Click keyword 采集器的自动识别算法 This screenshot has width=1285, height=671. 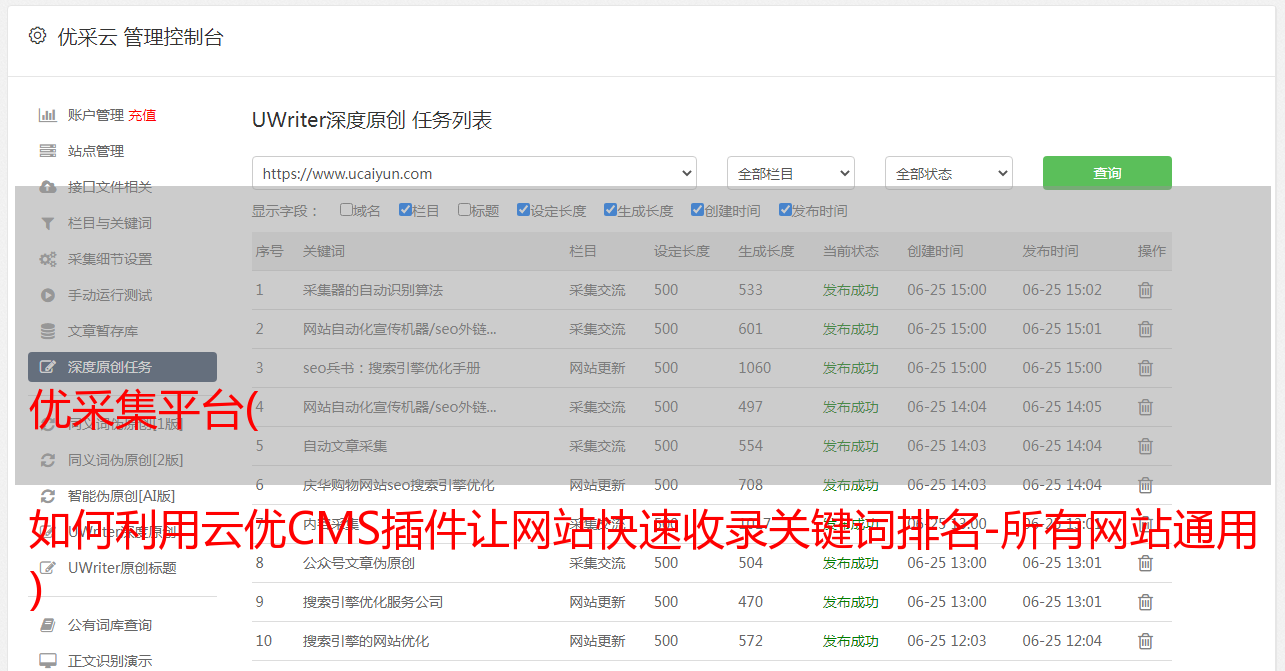pos(373,290)
